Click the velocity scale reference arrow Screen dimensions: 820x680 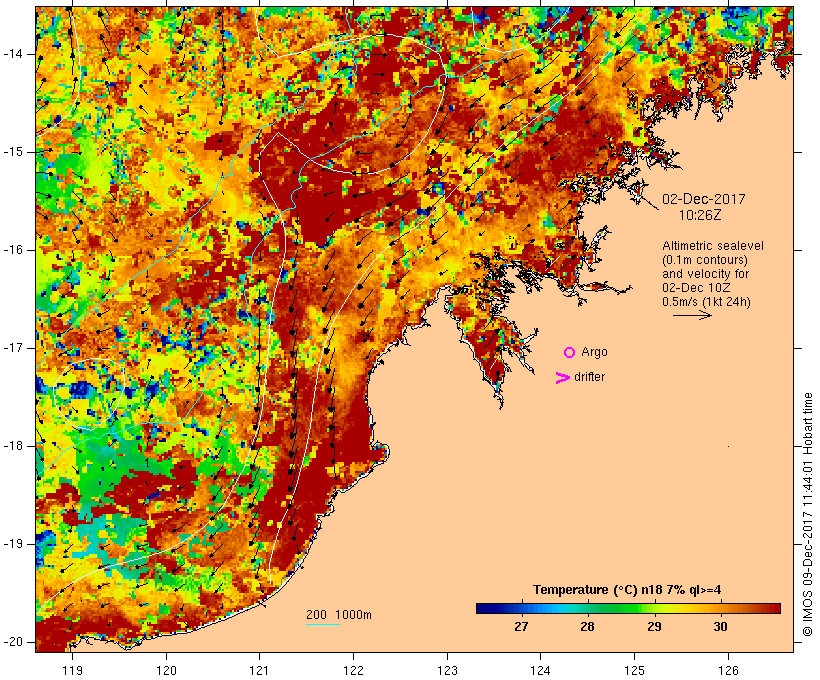(x=692, y=315)
